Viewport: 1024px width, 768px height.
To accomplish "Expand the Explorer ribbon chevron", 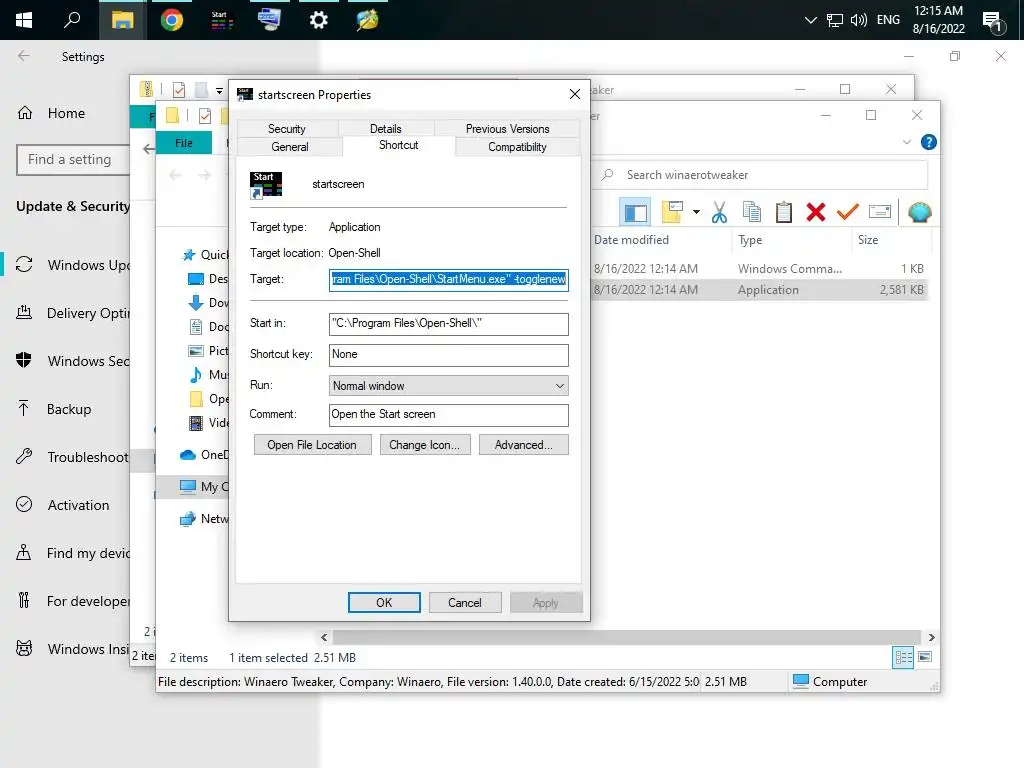I will (907, 142).
